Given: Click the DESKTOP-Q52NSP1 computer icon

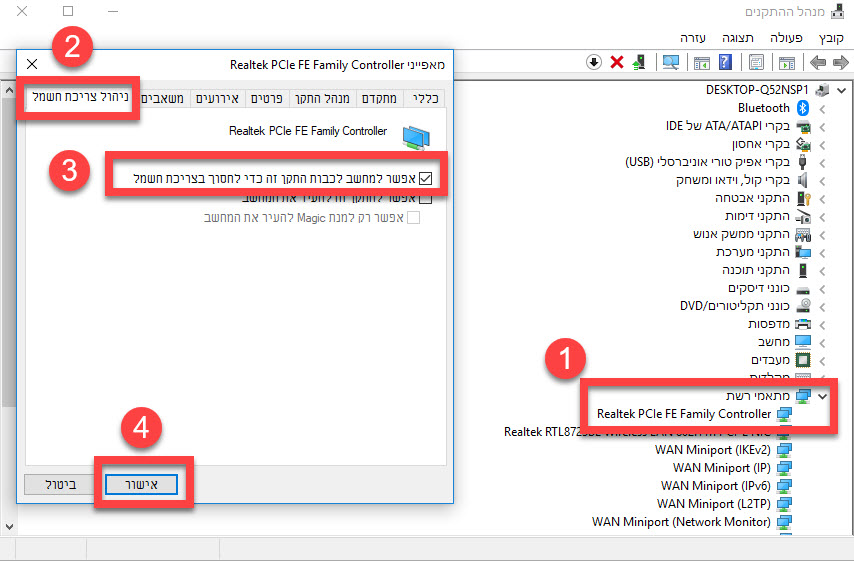Looking at the screenshot, I should coord(822,90).
